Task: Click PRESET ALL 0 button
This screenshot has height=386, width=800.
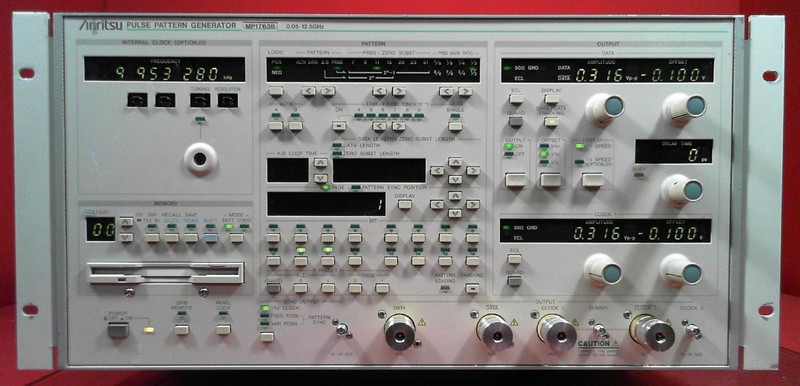Action: [301, 288]
